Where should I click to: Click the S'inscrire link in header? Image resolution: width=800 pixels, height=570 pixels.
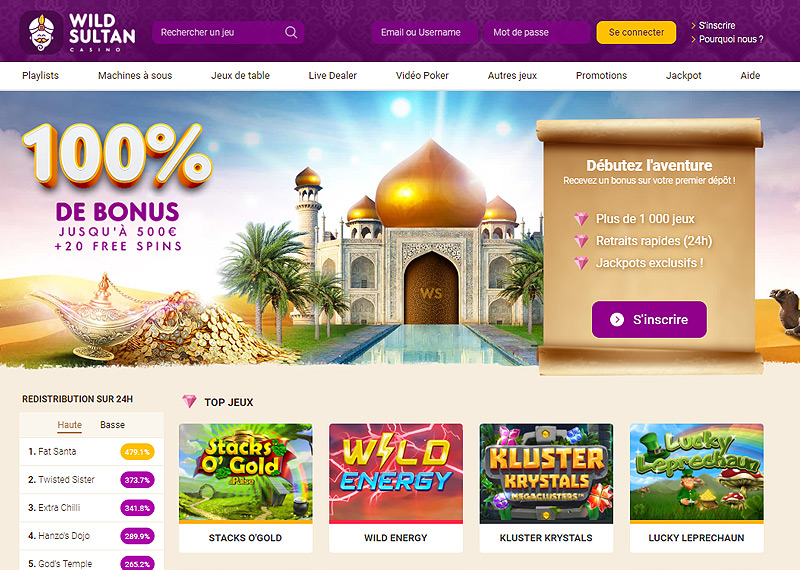point(717,26)
